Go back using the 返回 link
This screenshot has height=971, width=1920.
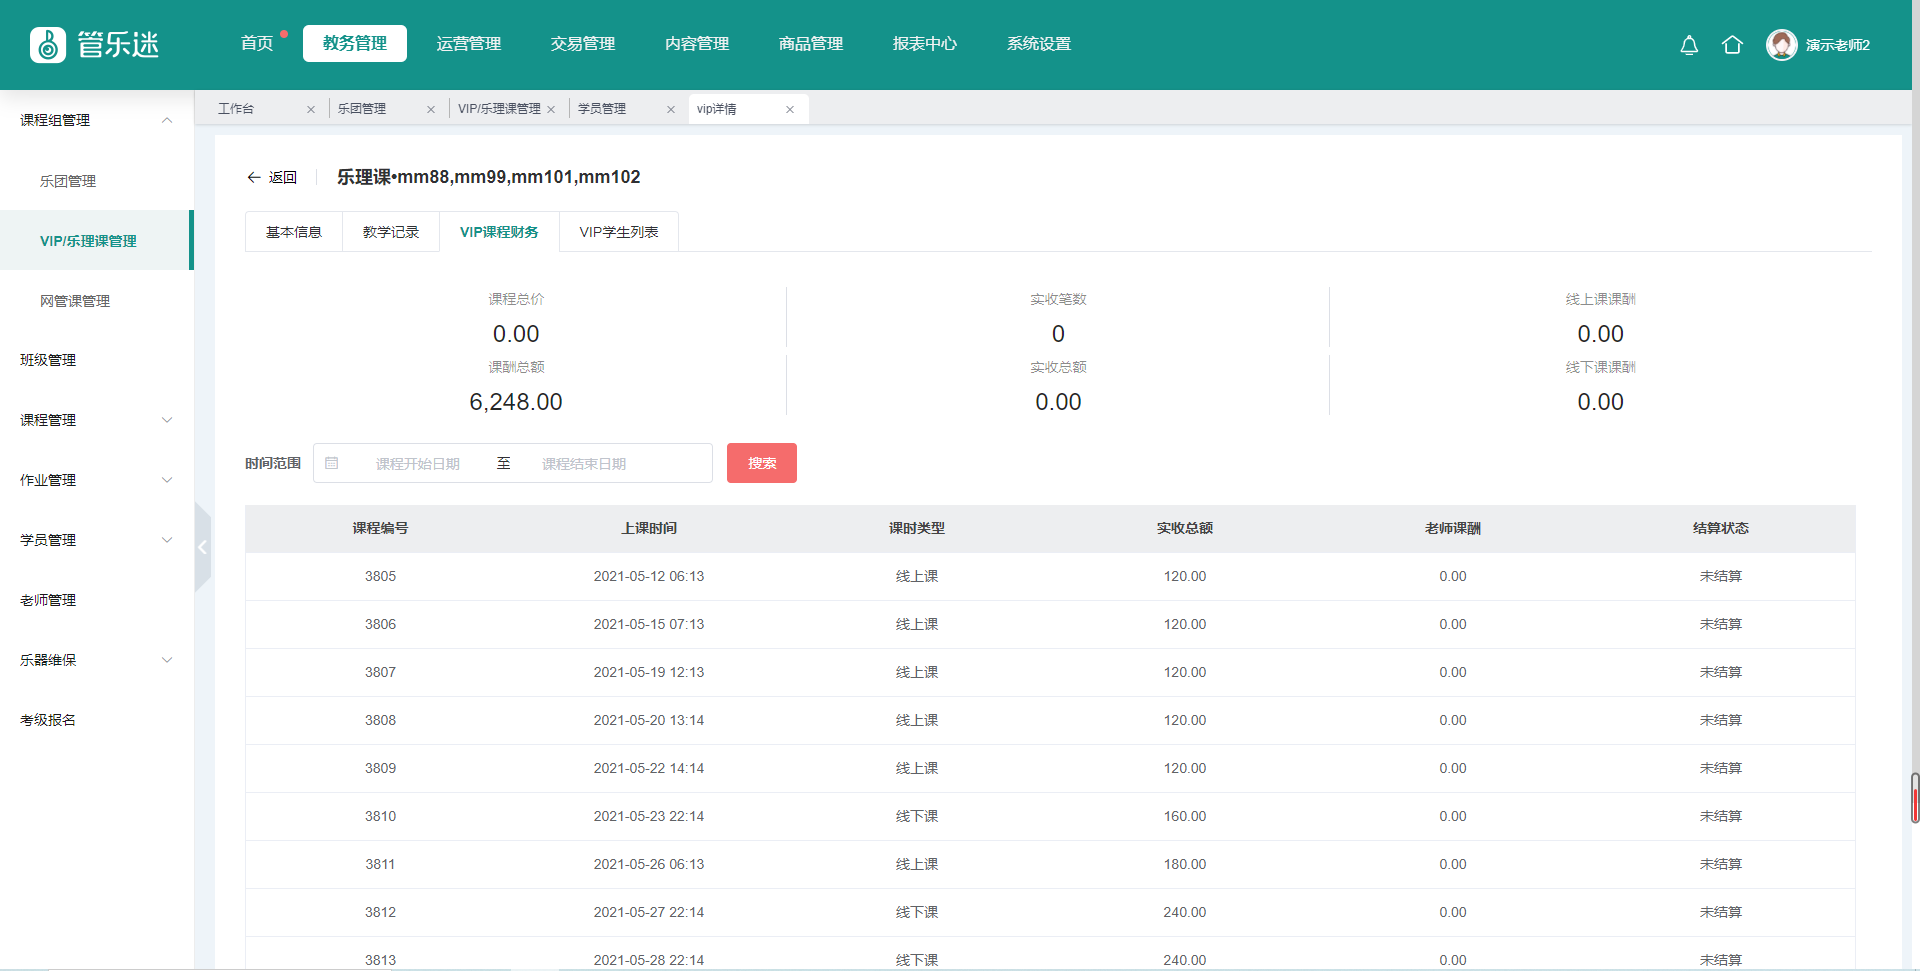pos(272,177)
